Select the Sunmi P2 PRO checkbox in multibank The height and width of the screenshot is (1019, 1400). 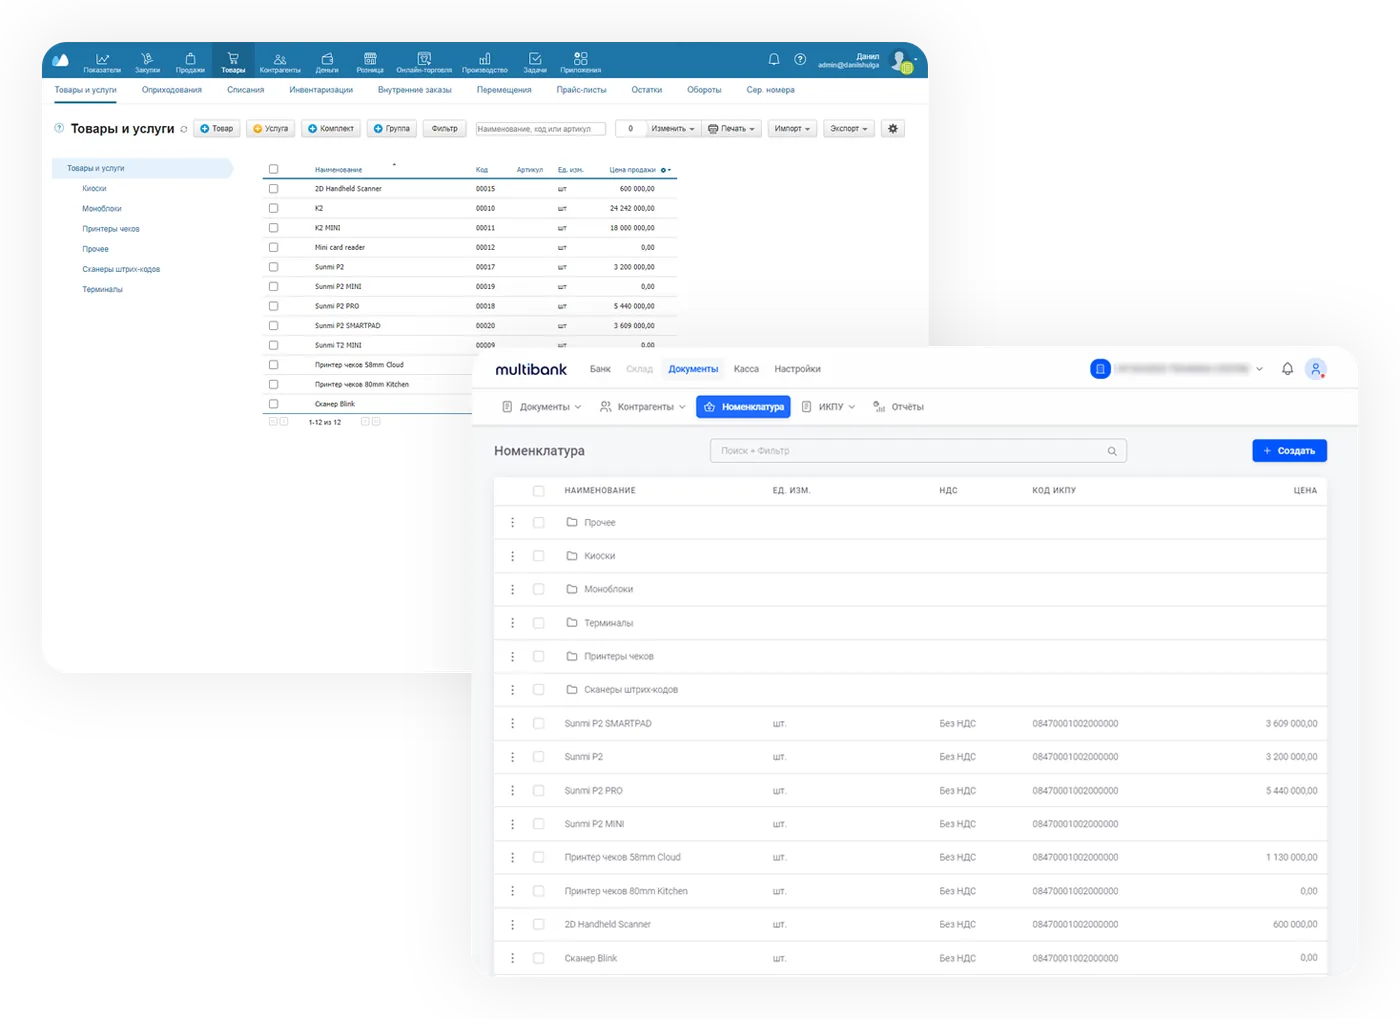pos(539,791)
